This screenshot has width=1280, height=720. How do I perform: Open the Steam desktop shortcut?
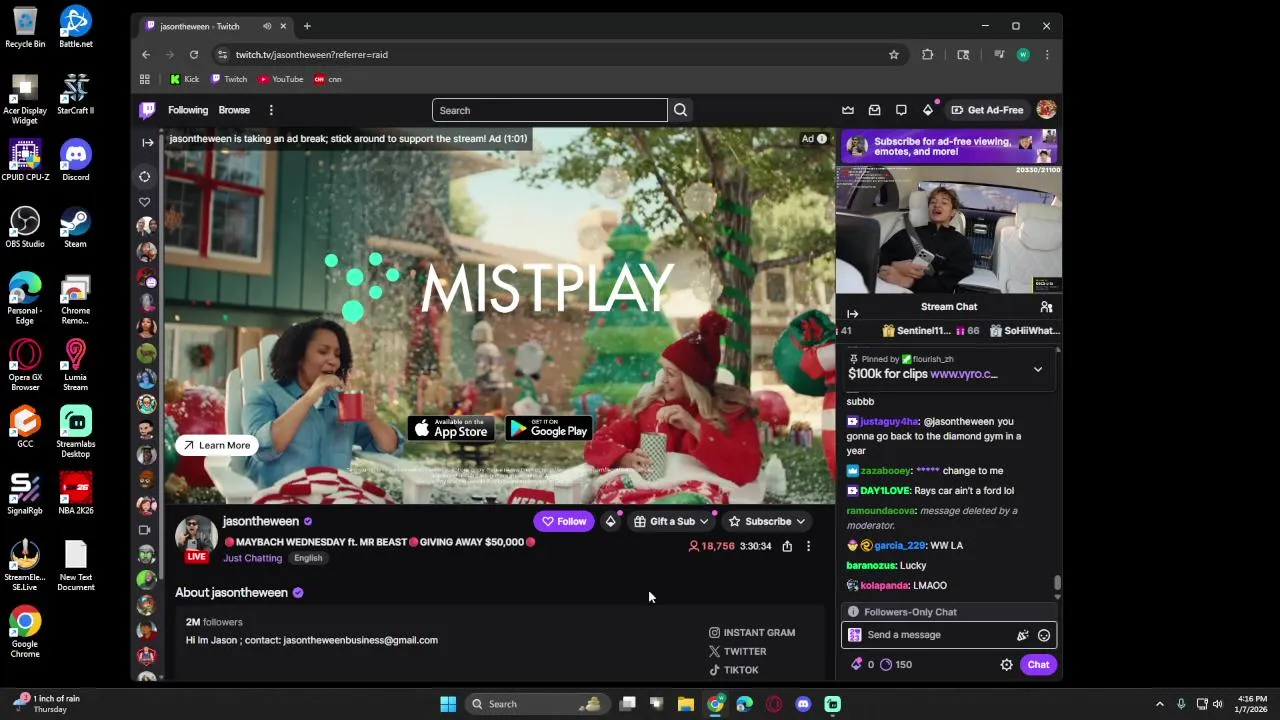(75, 227)
